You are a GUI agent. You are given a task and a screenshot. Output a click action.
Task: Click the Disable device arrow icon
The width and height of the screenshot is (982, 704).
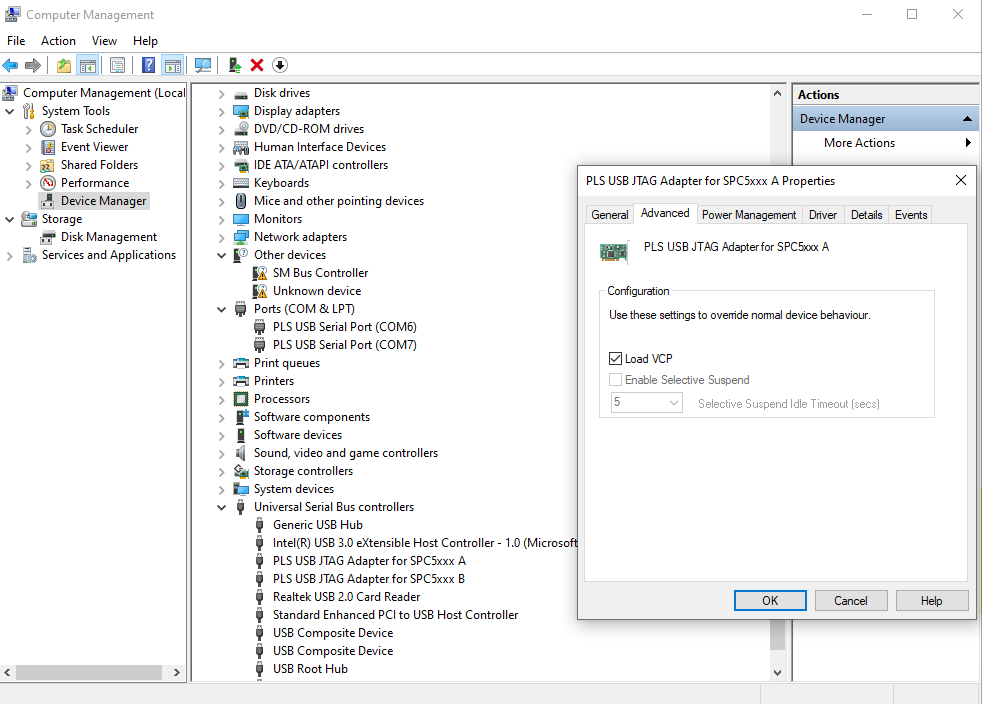(x=280, y=65)
